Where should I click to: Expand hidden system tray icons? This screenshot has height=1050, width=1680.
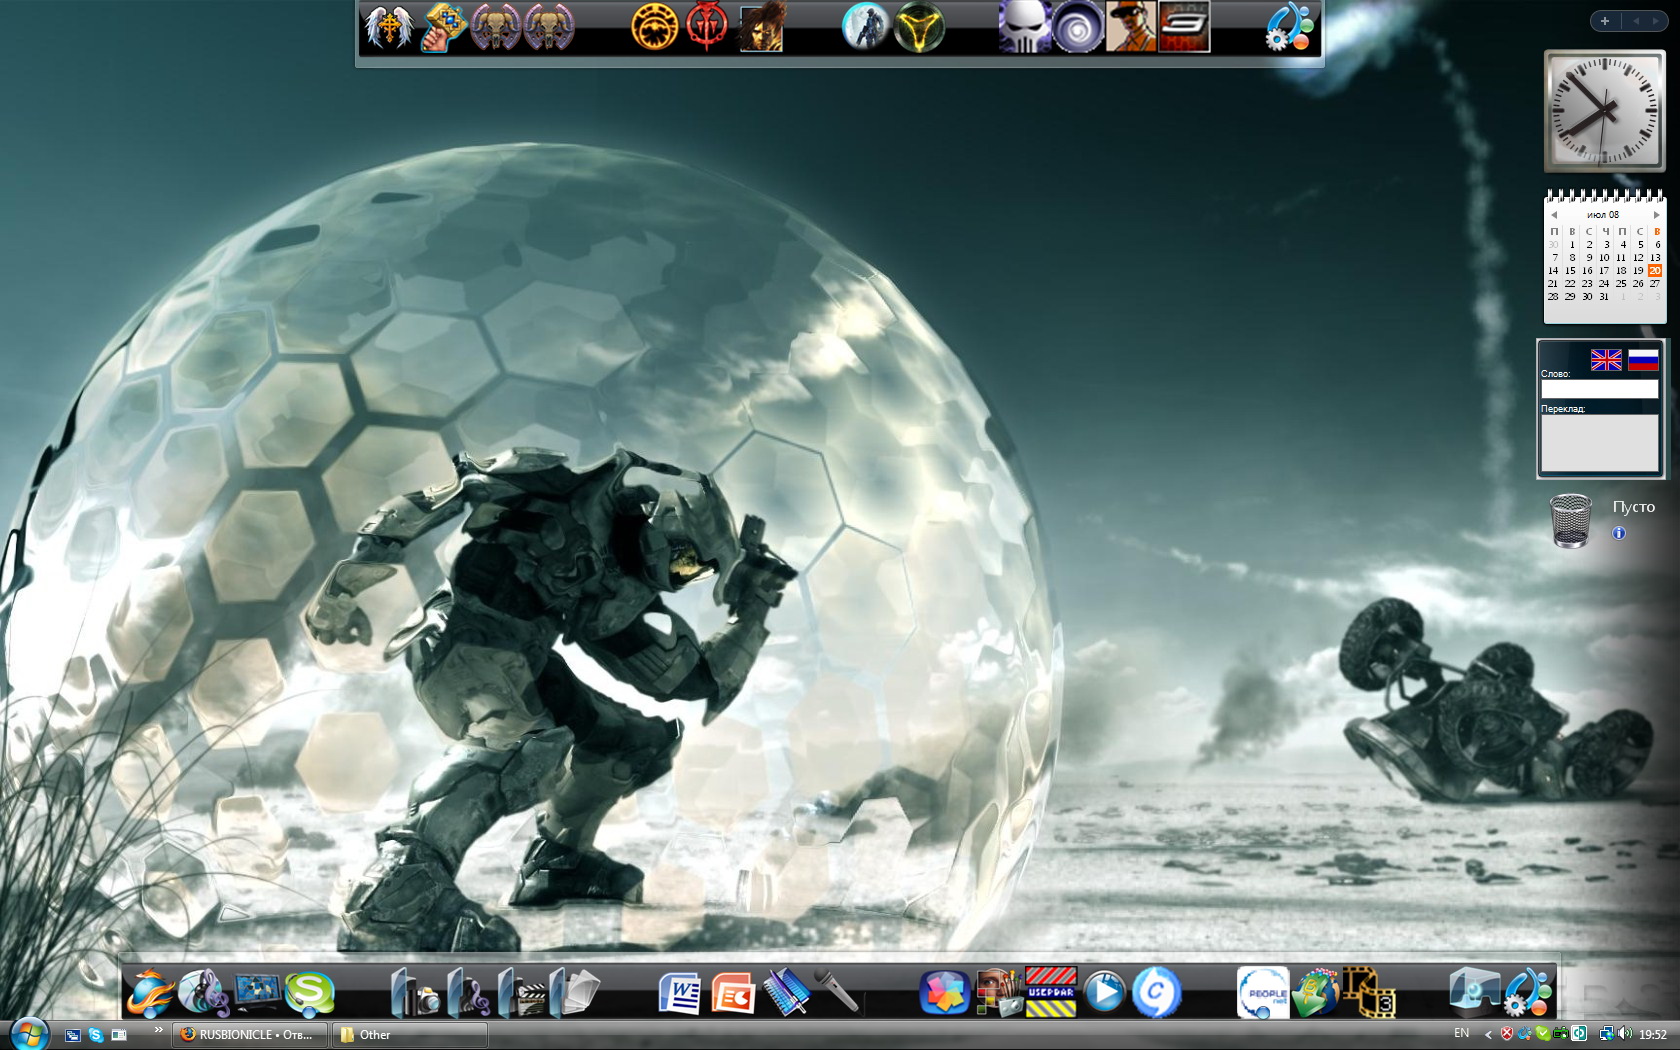click(1488, 1034)
